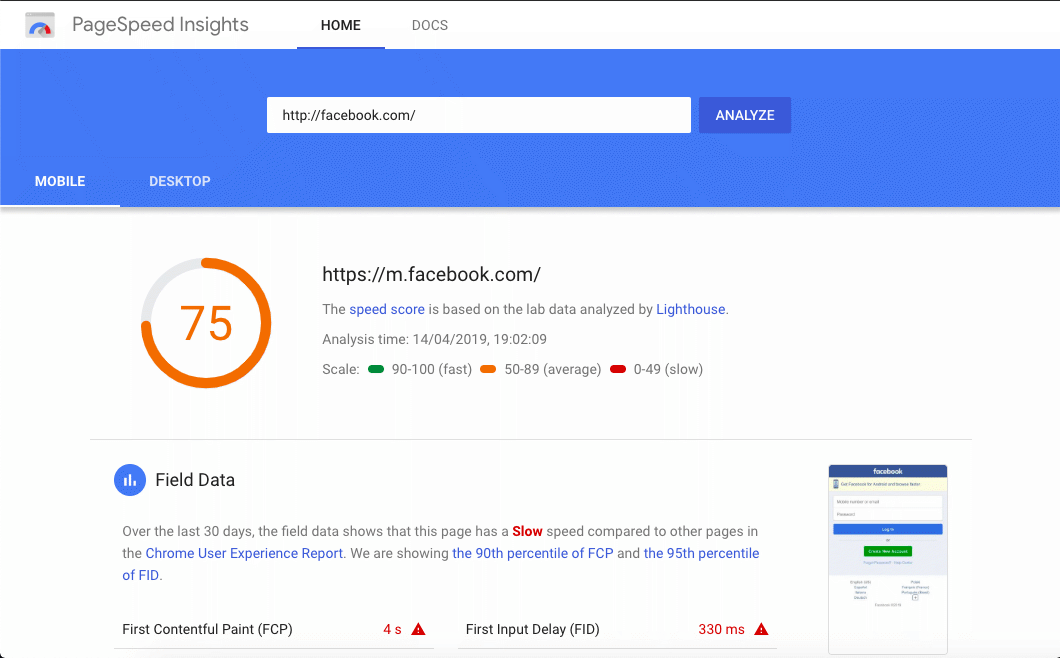Click the red slow scale indicator

pyautogui.click(x=619, y=369)
